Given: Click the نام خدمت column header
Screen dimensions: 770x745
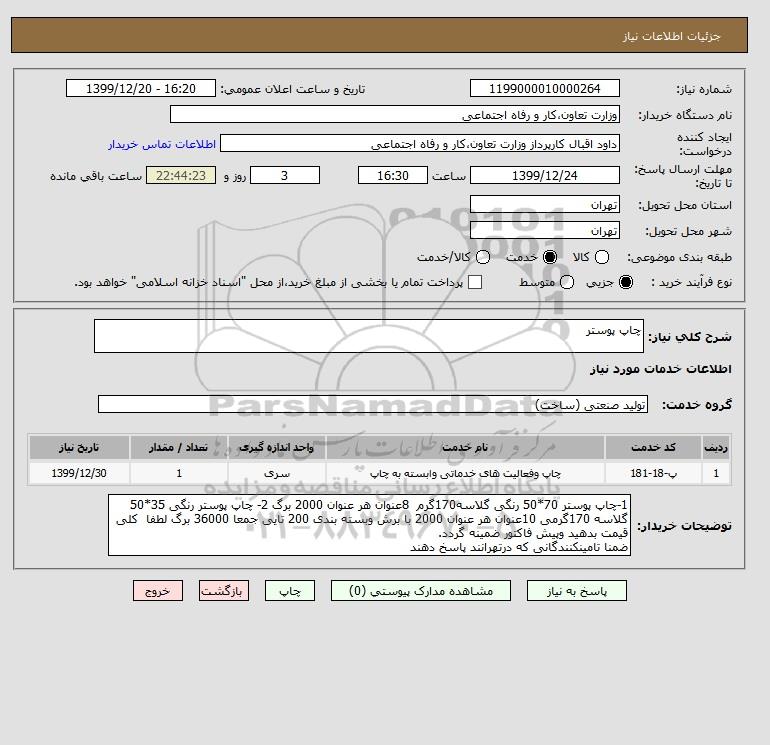Looking at the screenshot, I should [x=465, y=447].
